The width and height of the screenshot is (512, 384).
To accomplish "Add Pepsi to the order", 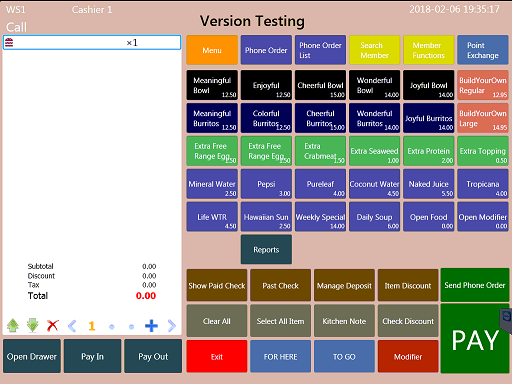I will [266, 184].
